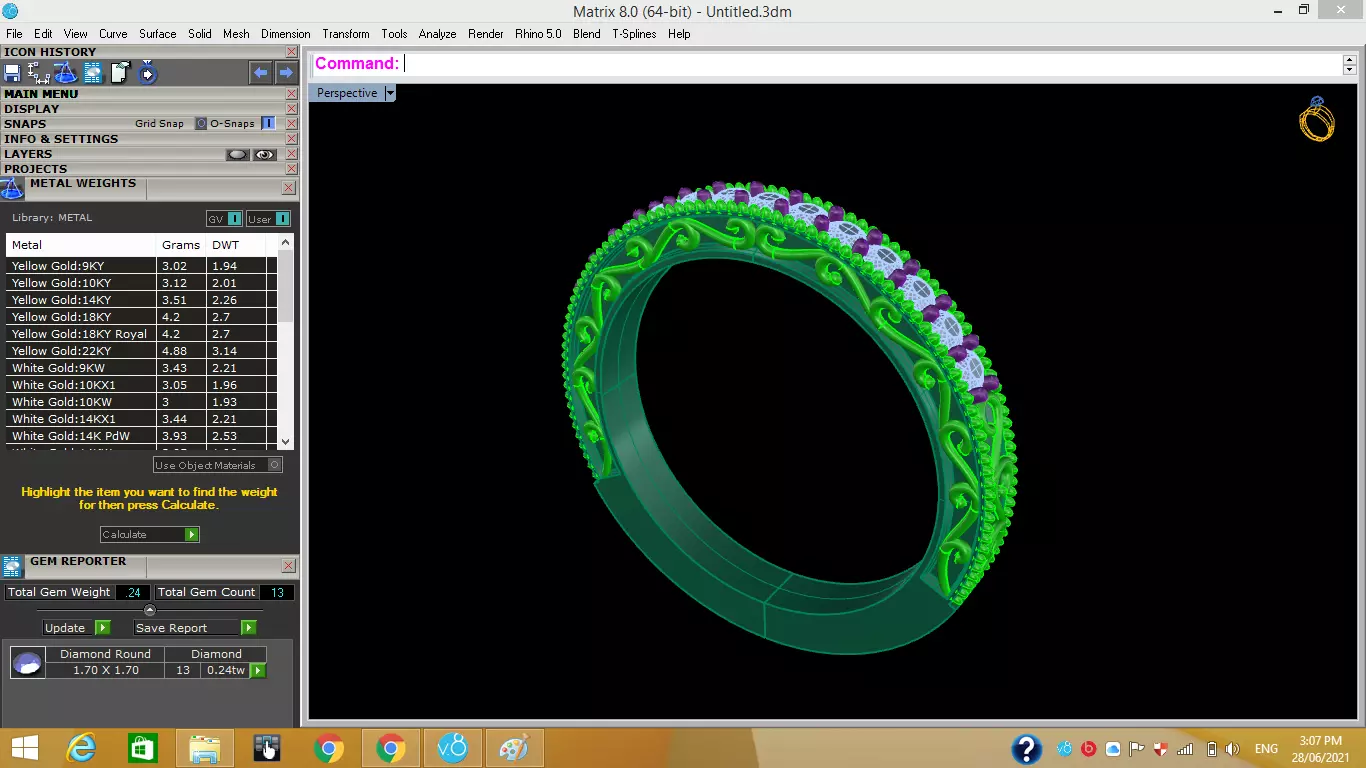Open the Paint palette icon in taskbar
The width and height of the screenshot is (1366, 768).
[514, 748]
